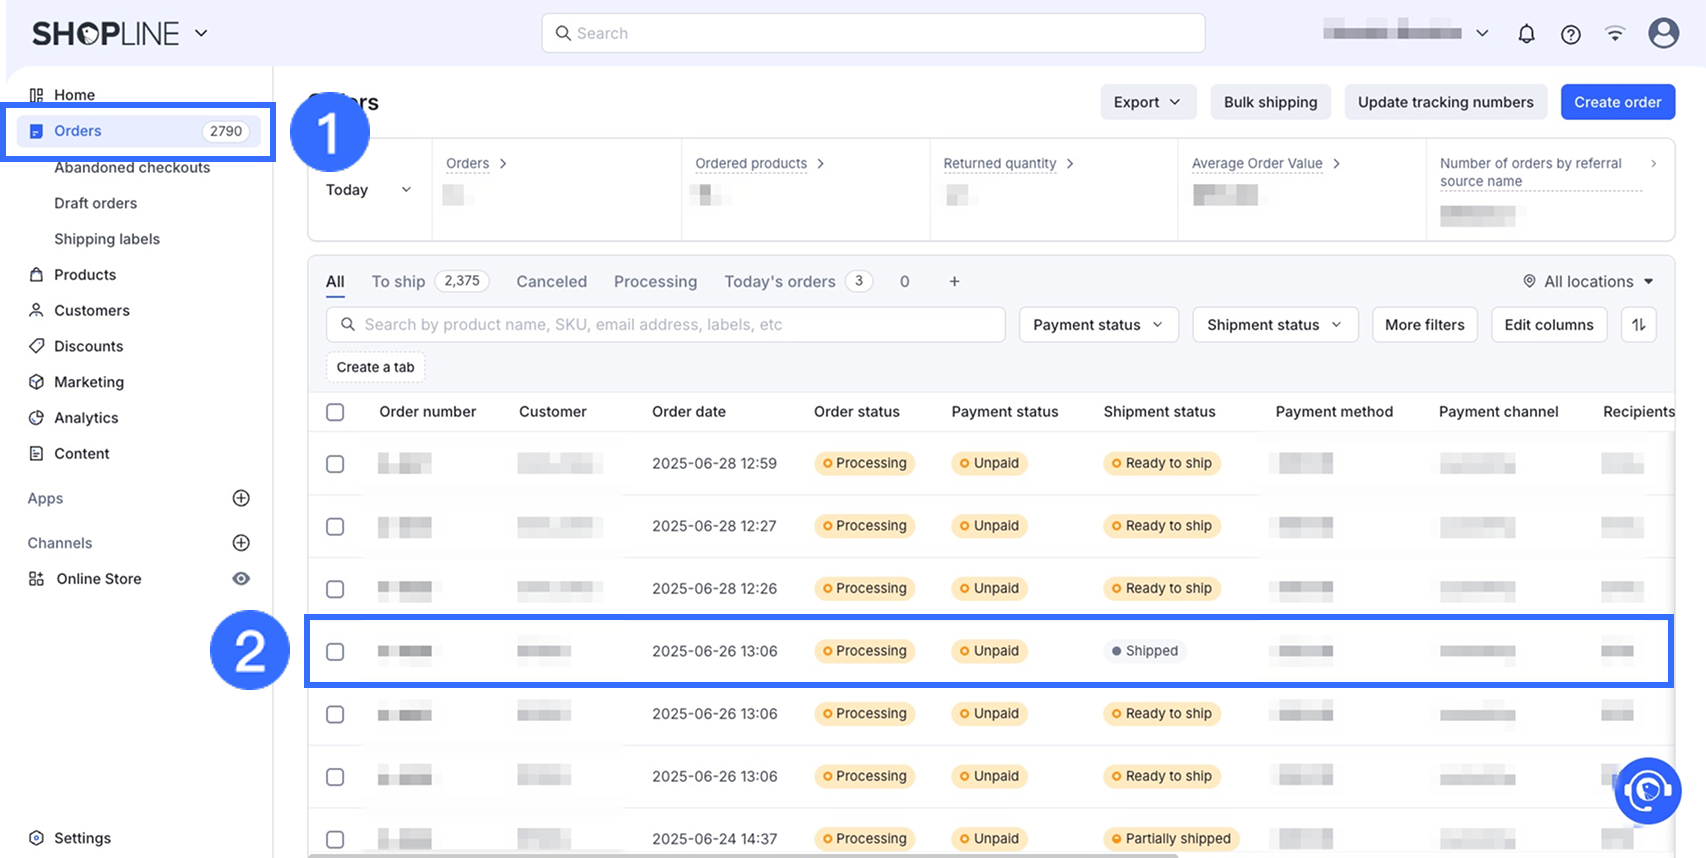Click the sort order arrows icon
This screenshot has width=1706, height=858.
[x=1638, y=324]
